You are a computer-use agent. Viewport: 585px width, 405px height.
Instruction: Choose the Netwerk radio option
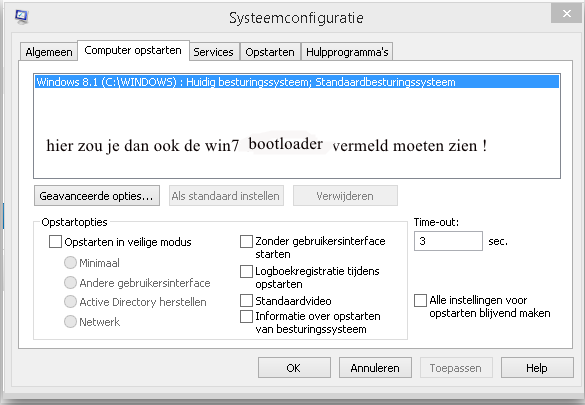[x=70, y=321]
